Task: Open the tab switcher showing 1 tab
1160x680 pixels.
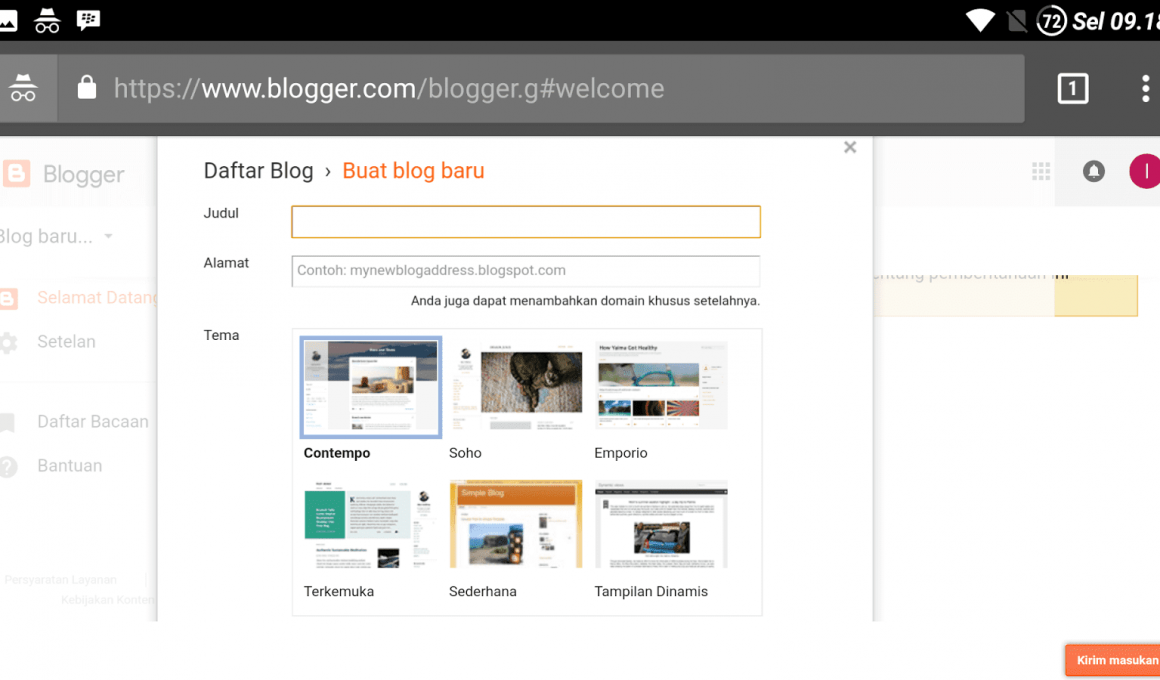Action: 1073,89
